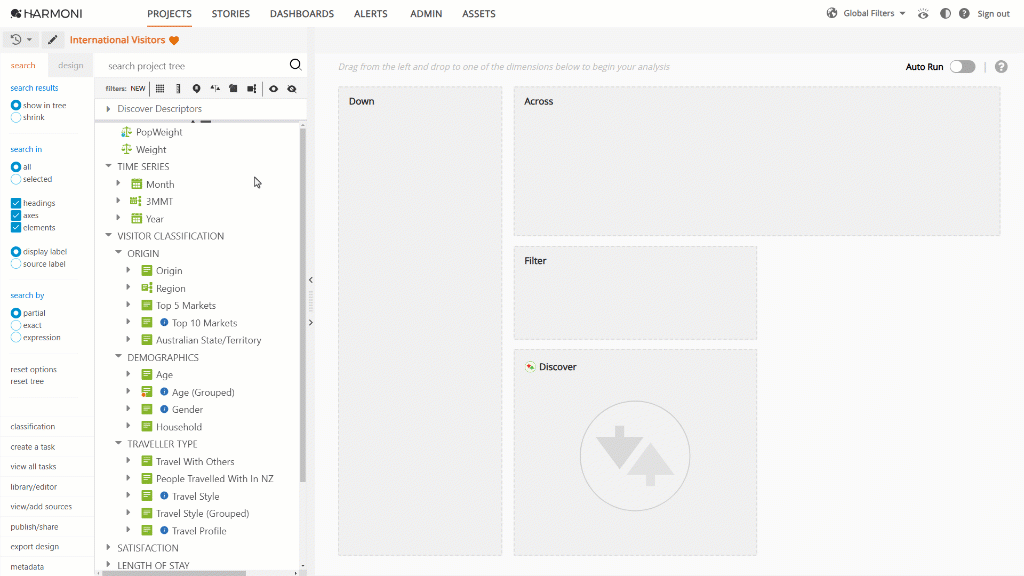
Task: Click the search magnifier icon
Action: pos(295,64)
